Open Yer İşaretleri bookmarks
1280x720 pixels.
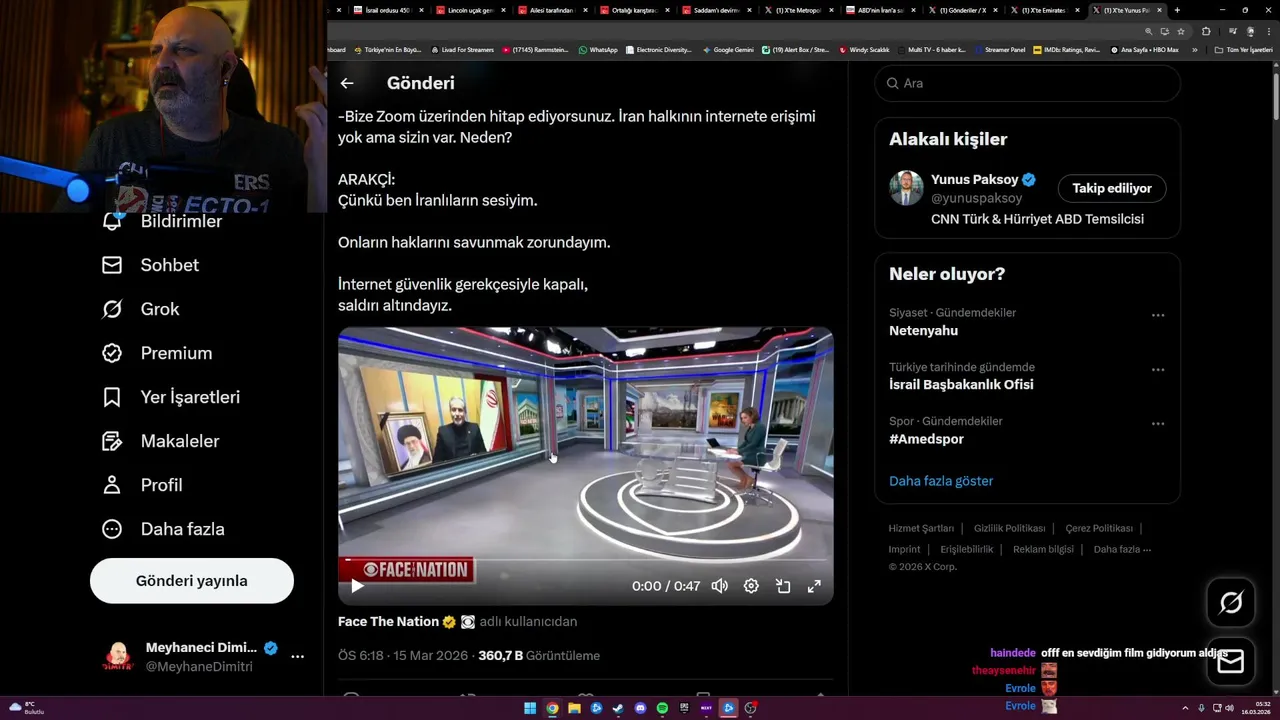point(172,397)
